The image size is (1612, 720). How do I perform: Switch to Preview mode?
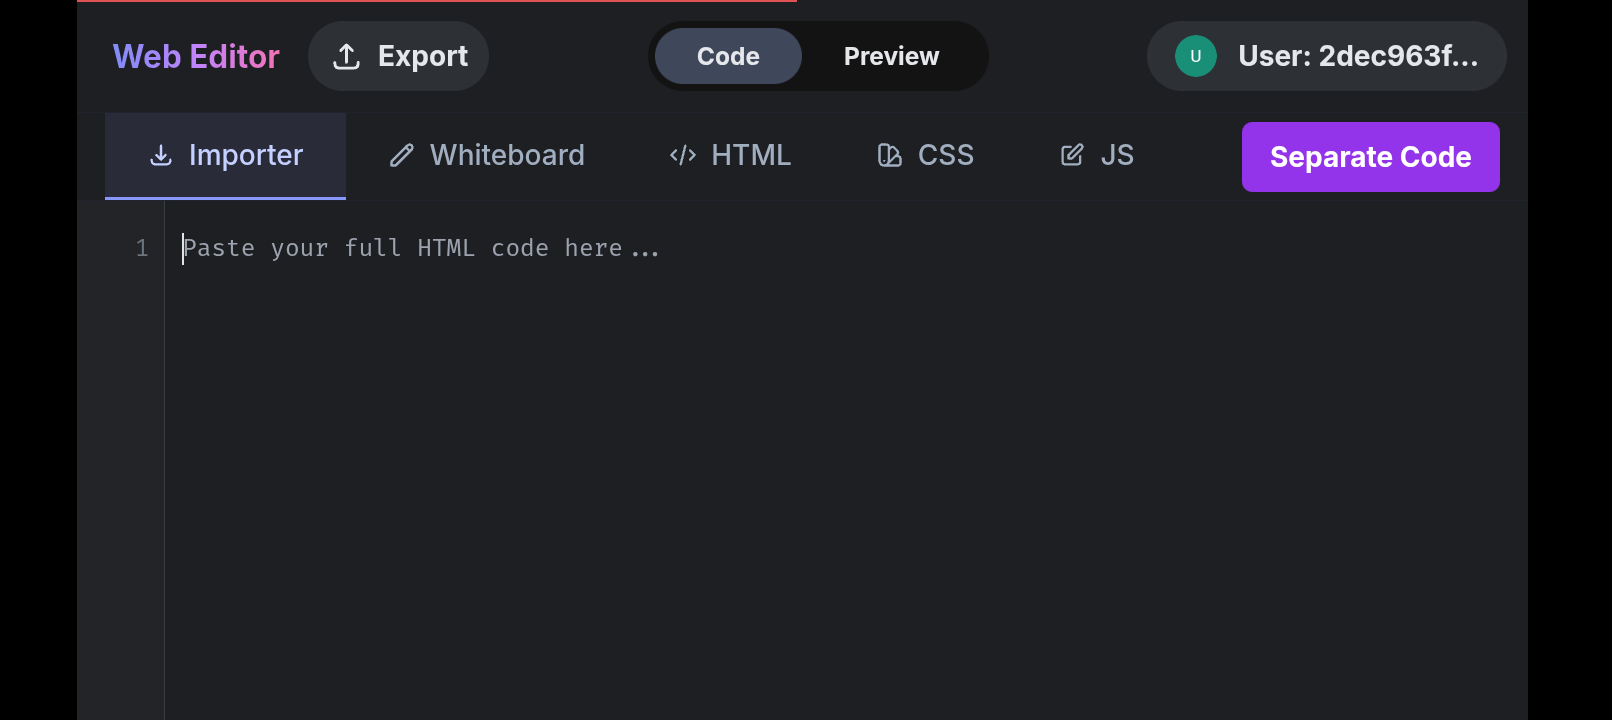(891, 56)
